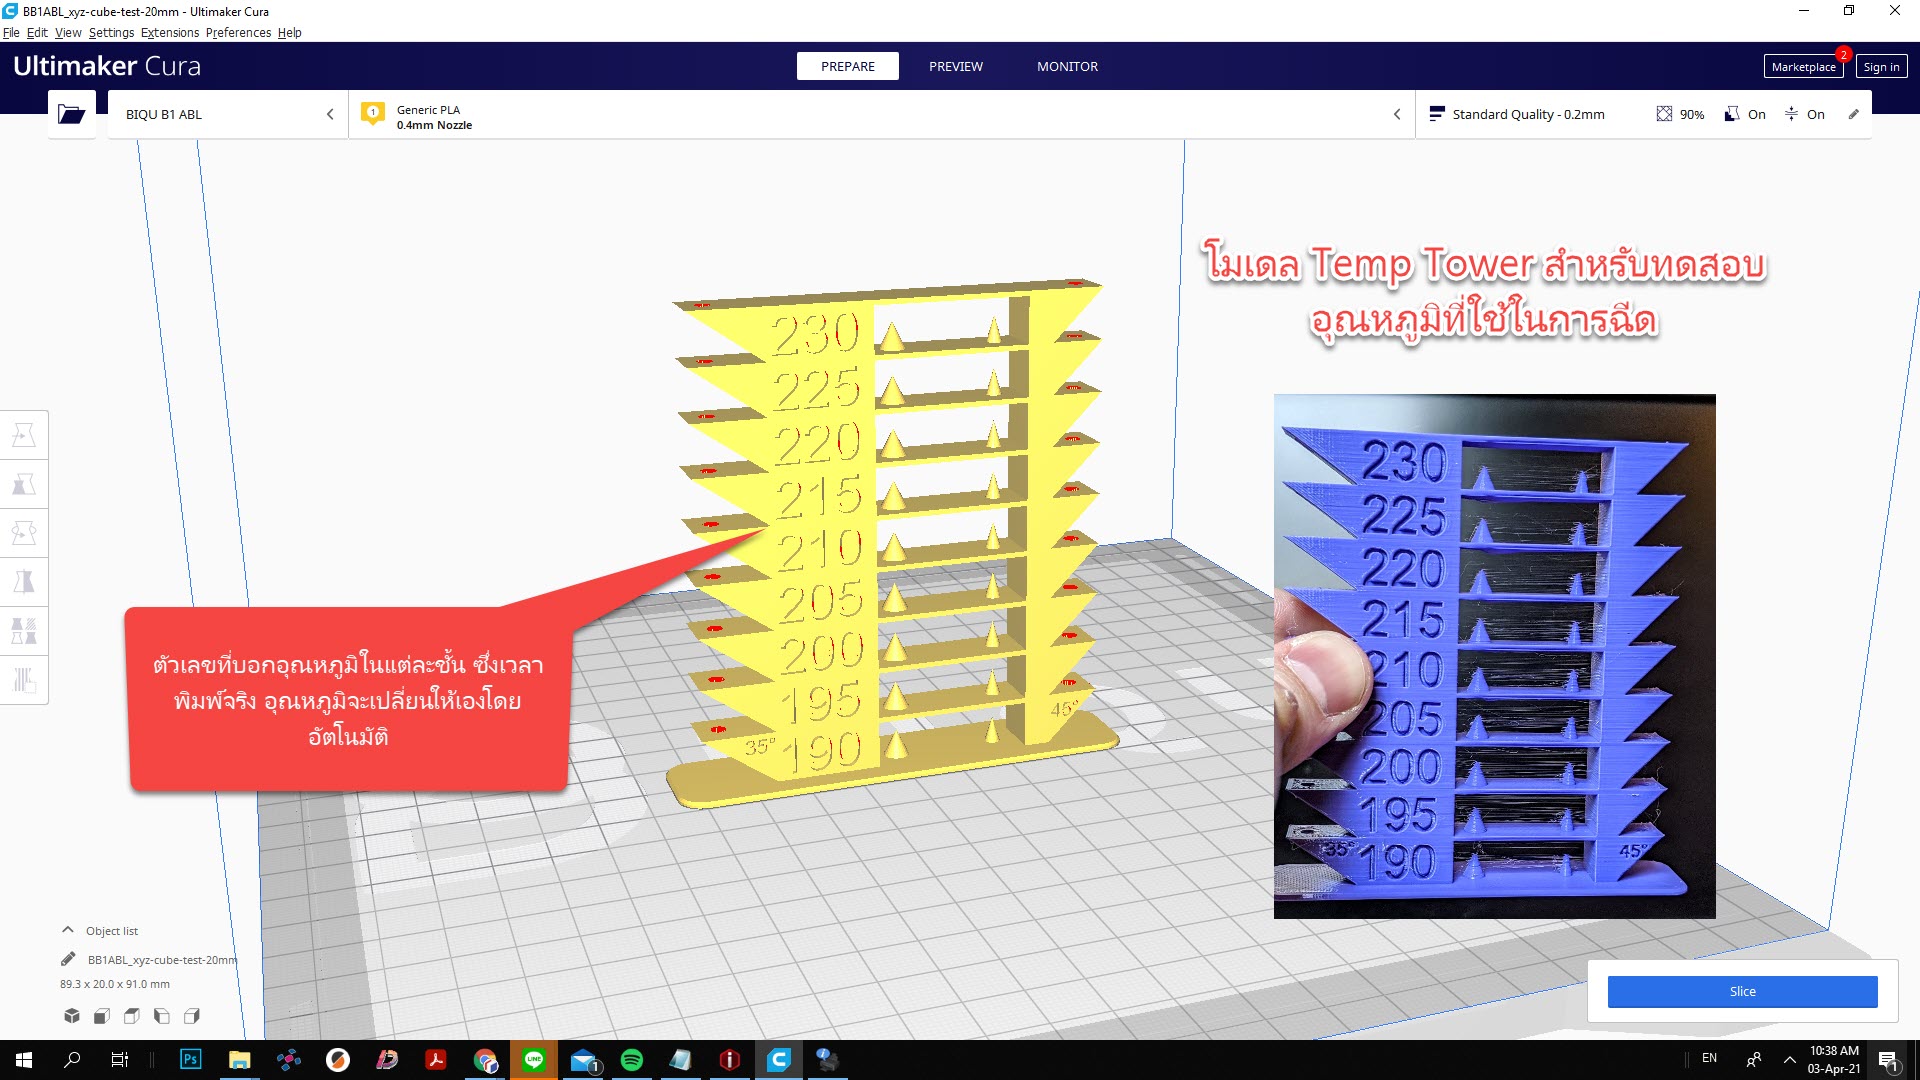Image resolution: width=1920 pixels, height=1080 pixels.
Task: Select the Move tool in left toolbar
Action: (x=24, y=436)
